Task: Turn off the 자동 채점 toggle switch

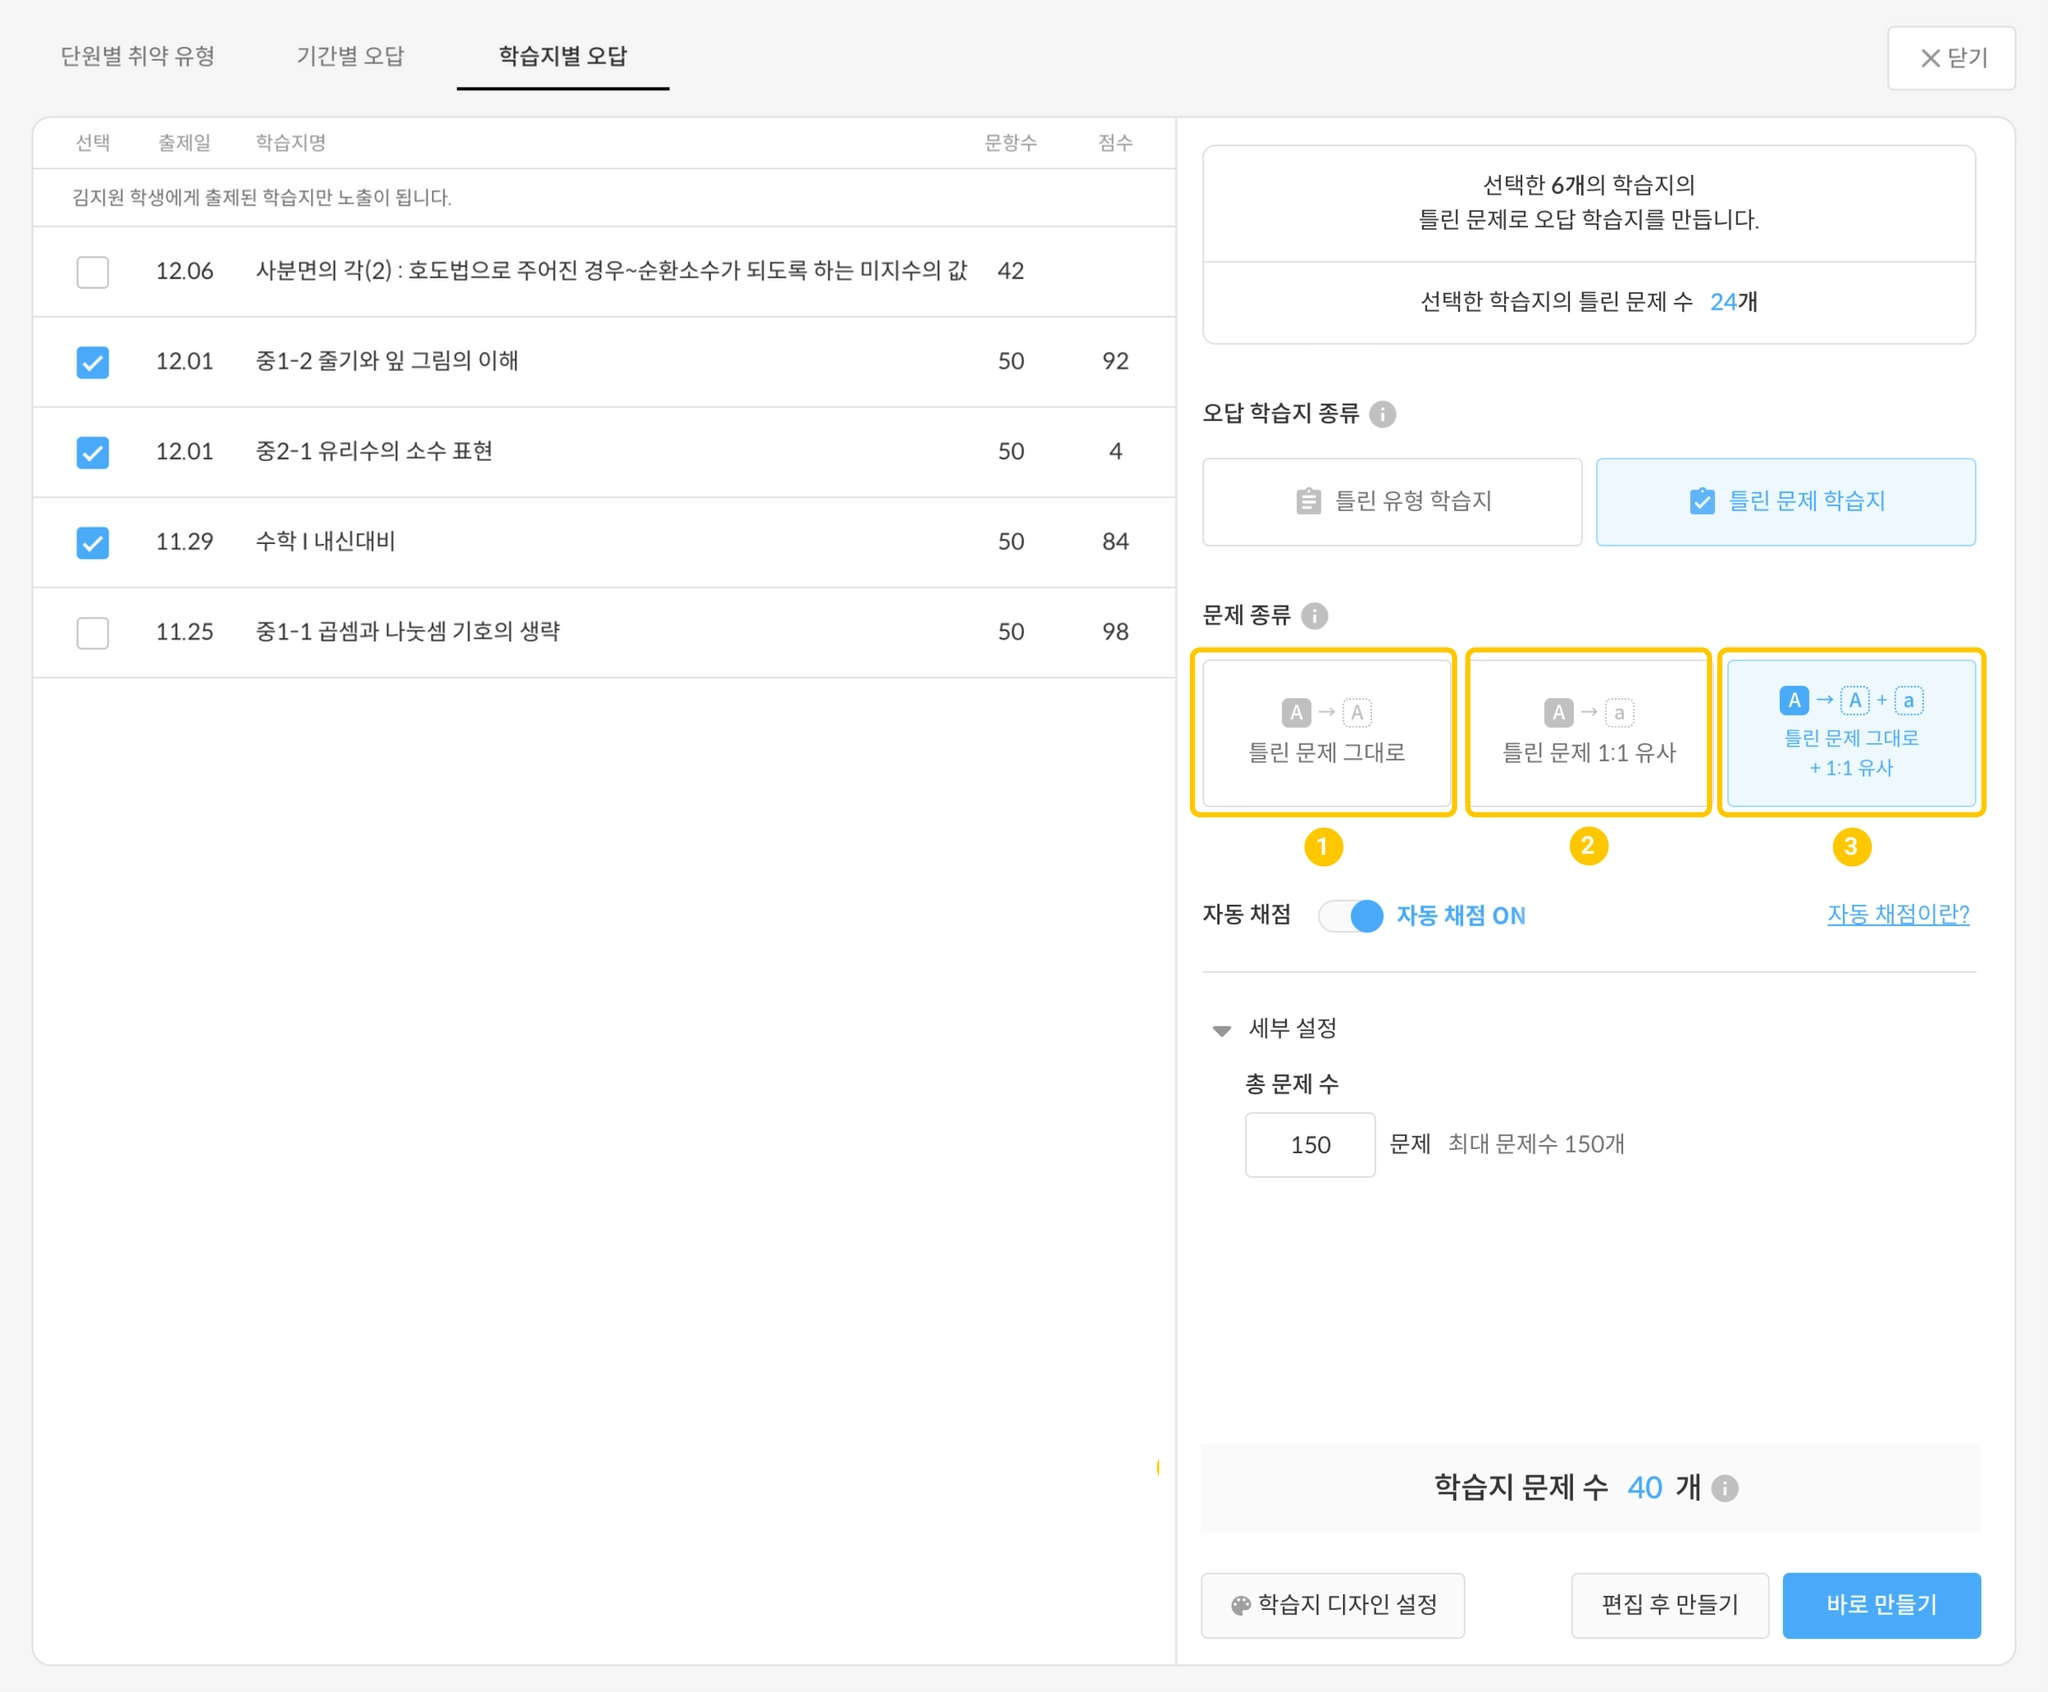Action: tap(1350, 916)
